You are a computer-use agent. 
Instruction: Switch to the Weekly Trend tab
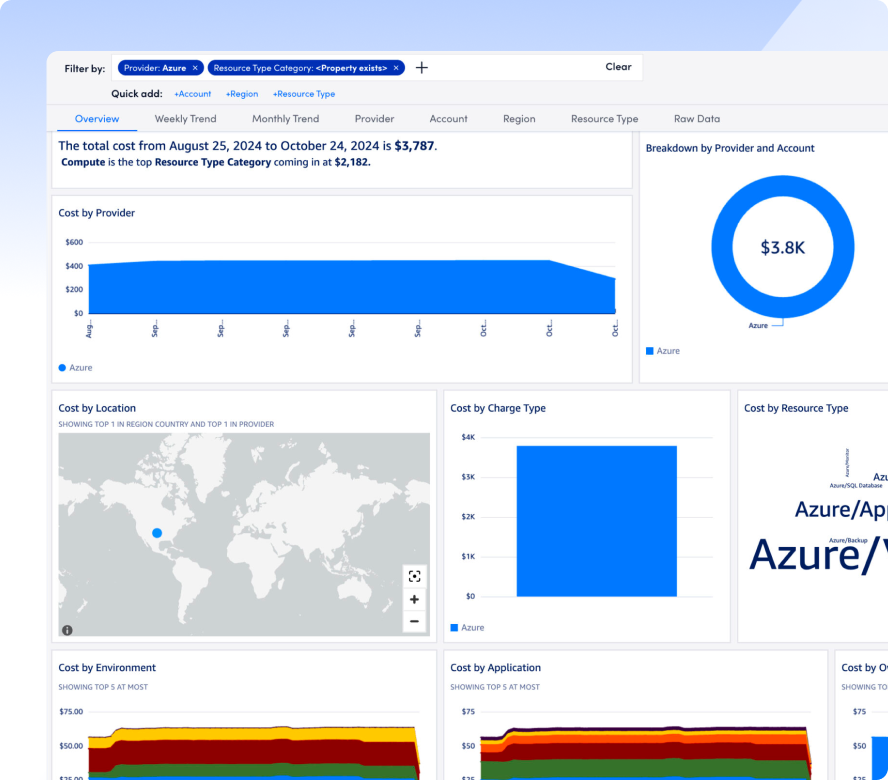[x=185, y=119]
